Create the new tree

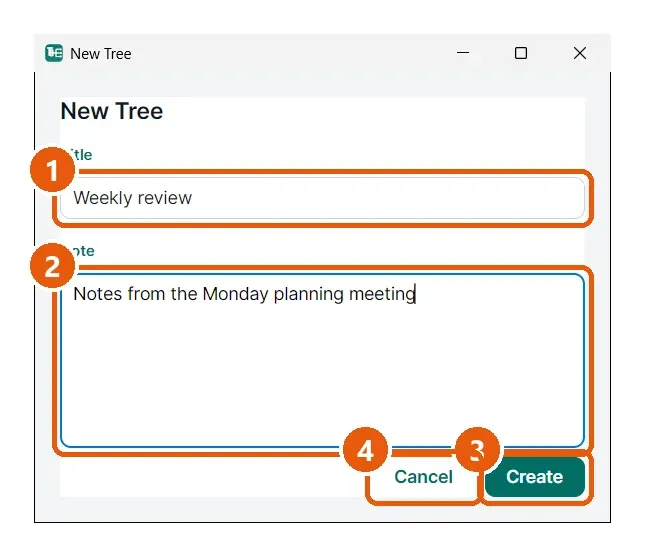click(x=535, y=477)
